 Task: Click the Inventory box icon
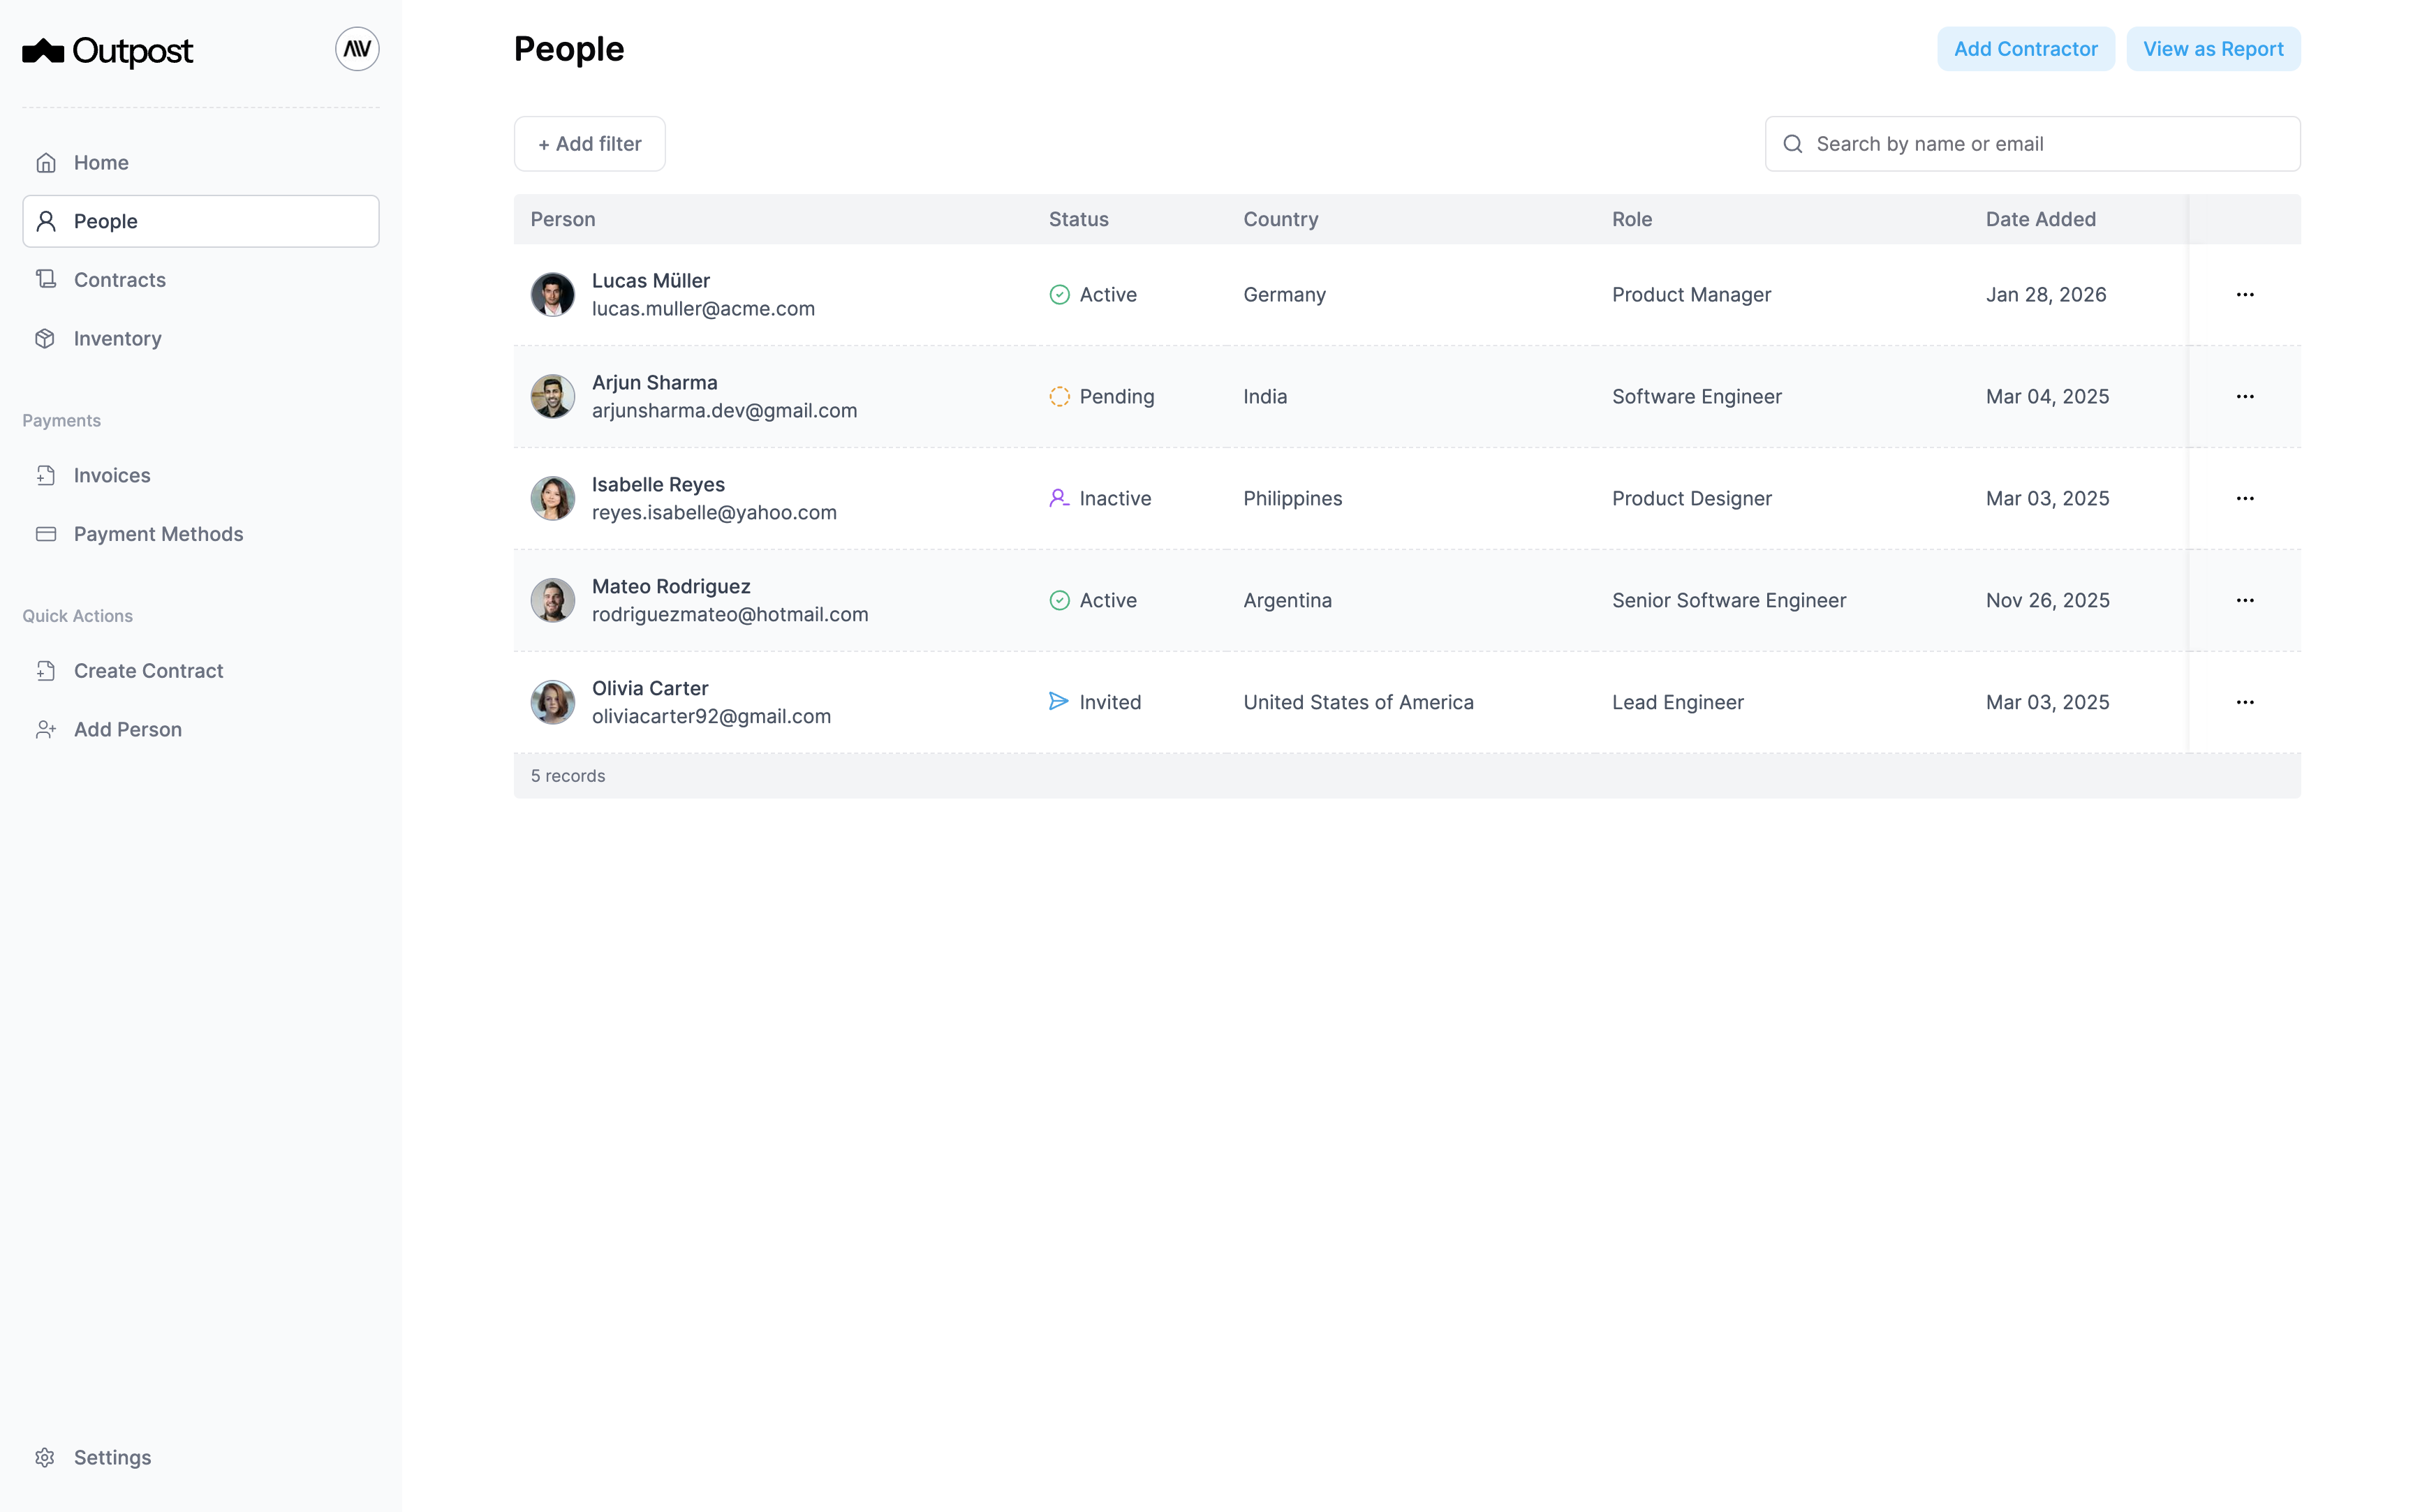(x=46, y=338)
